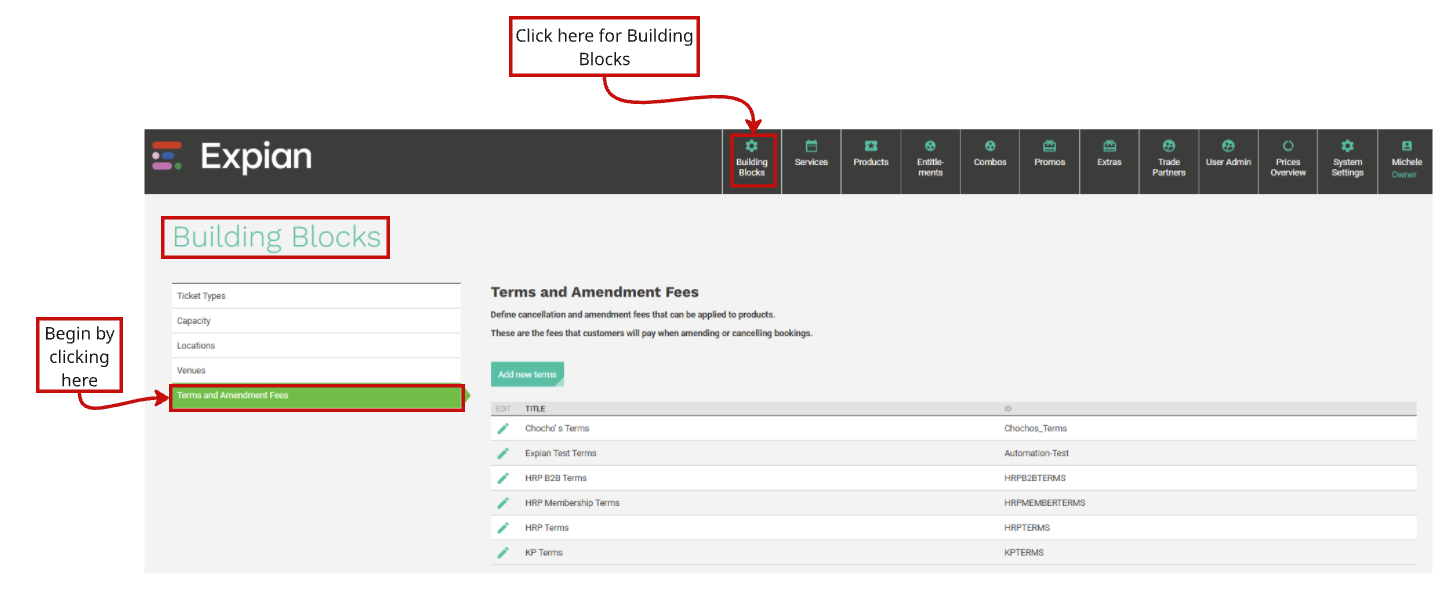Edit HRP Terms with the pencil icon

click(x=503, y=528)
